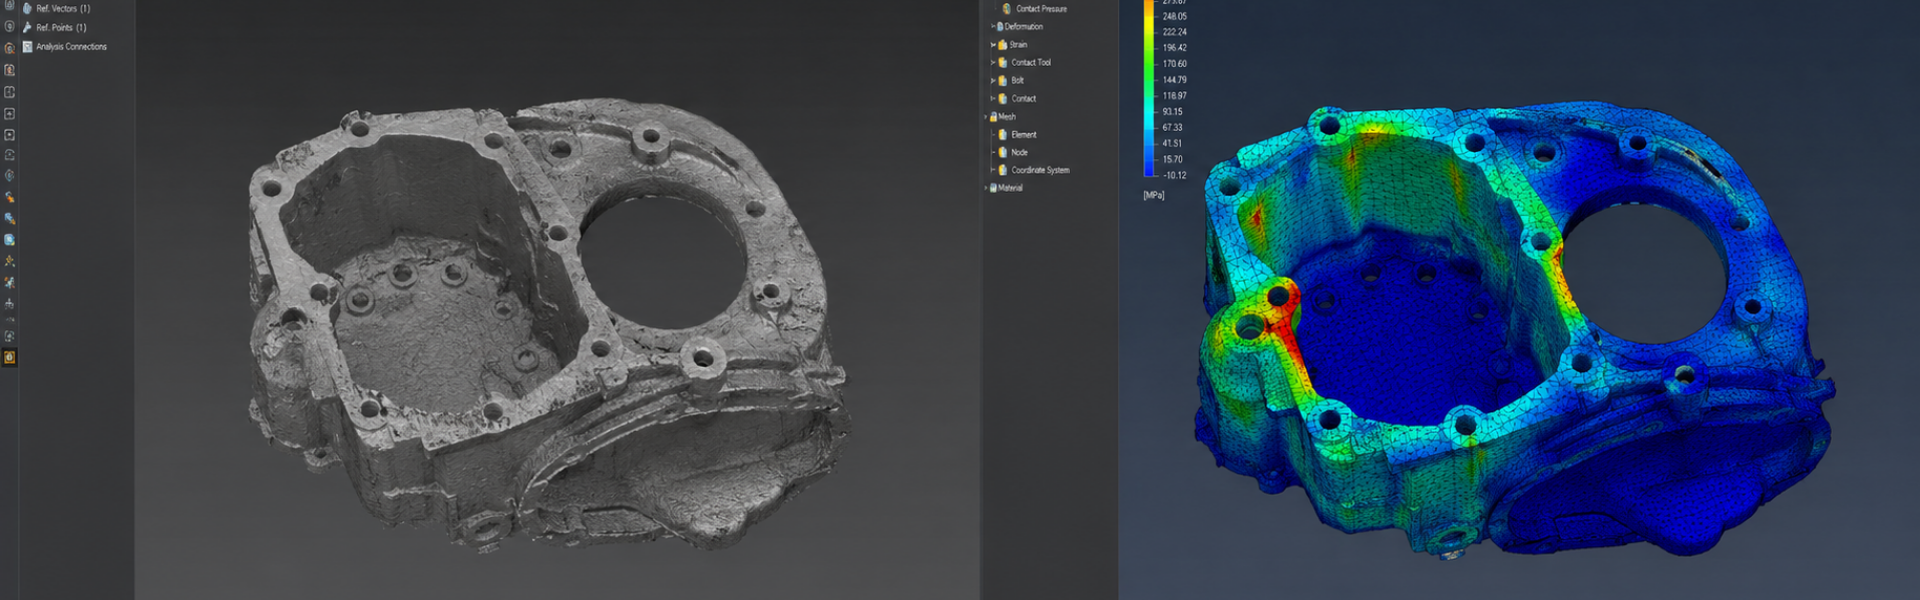Click the [MPa] unit label
The height and width of the screenshot is (600, 1920).
1154,195
